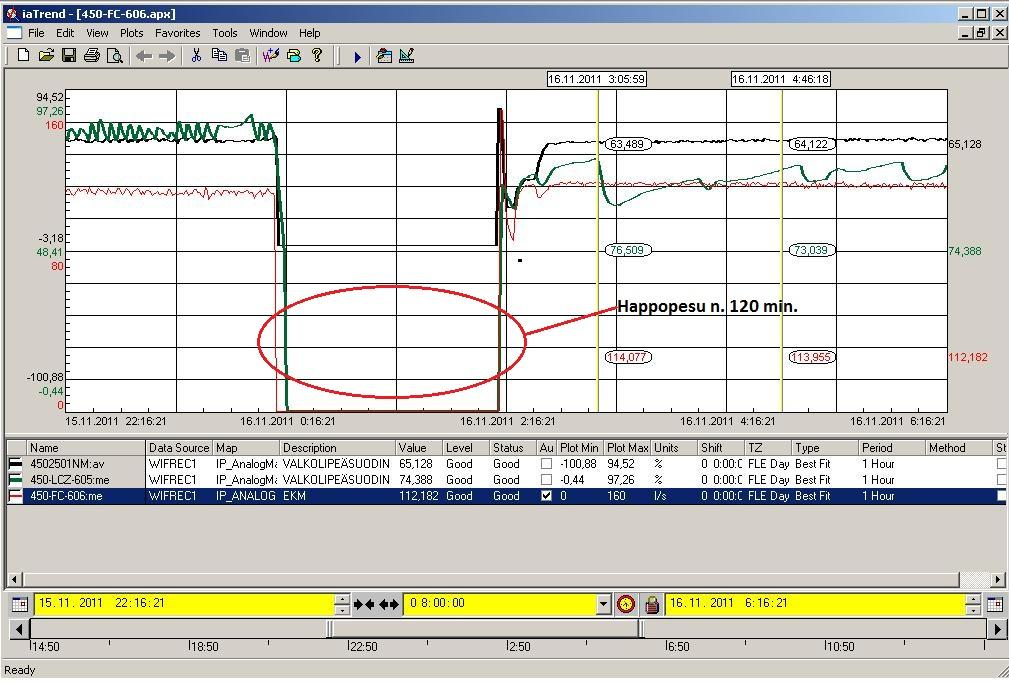This screenshot has width=1009, height=682.
Task: Click the forward arrow in toolbar
Action: [167, 57]
